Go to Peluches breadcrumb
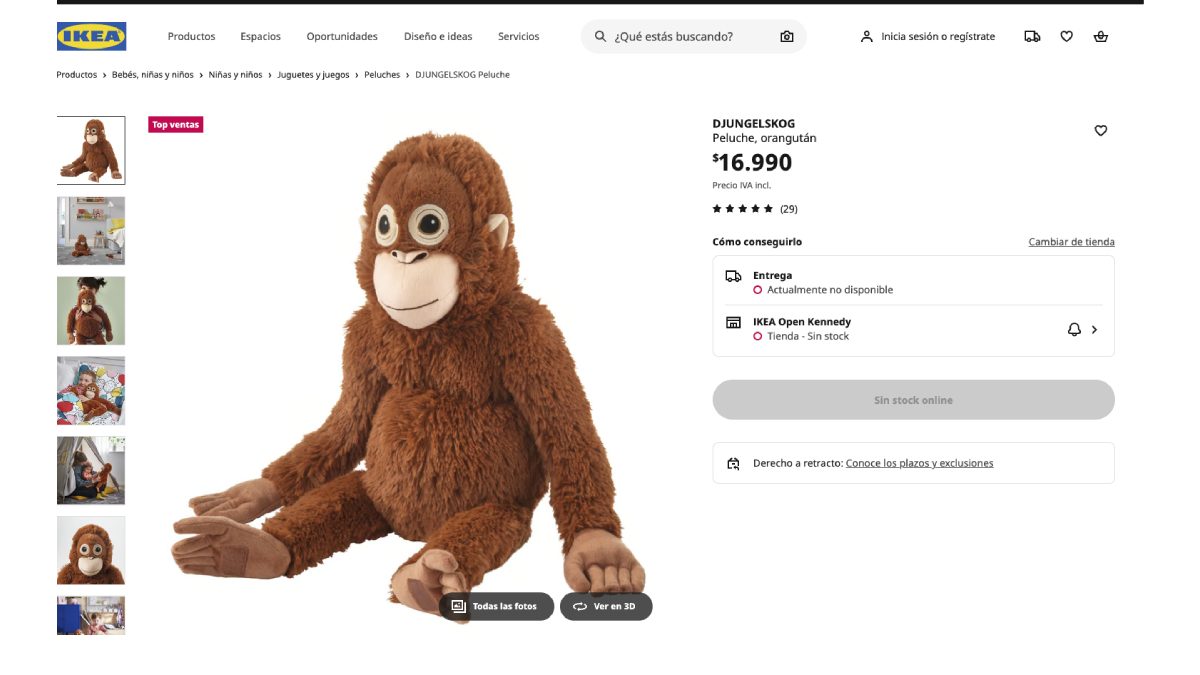1200x675 pixels. click(382, 75)
